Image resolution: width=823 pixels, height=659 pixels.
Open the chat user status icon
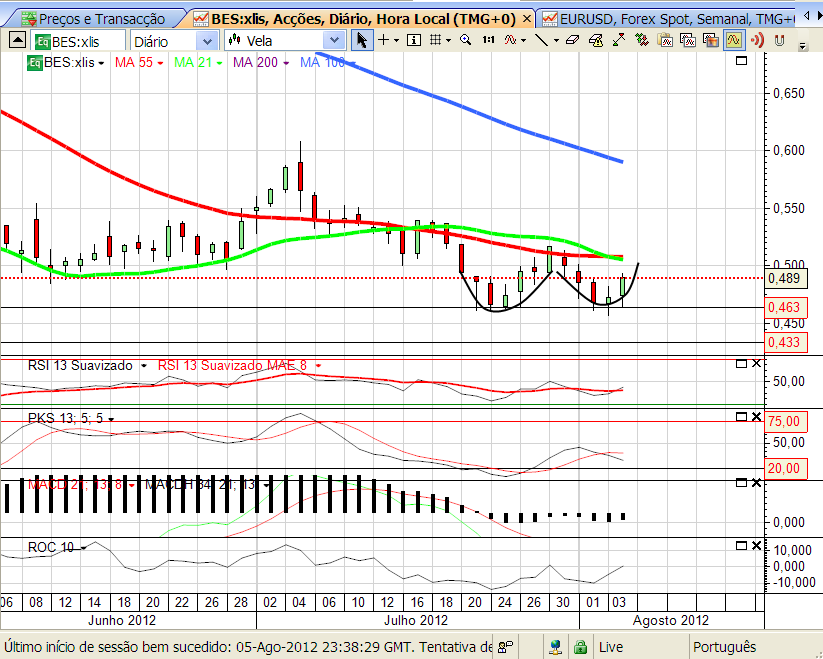pos(505,647)
